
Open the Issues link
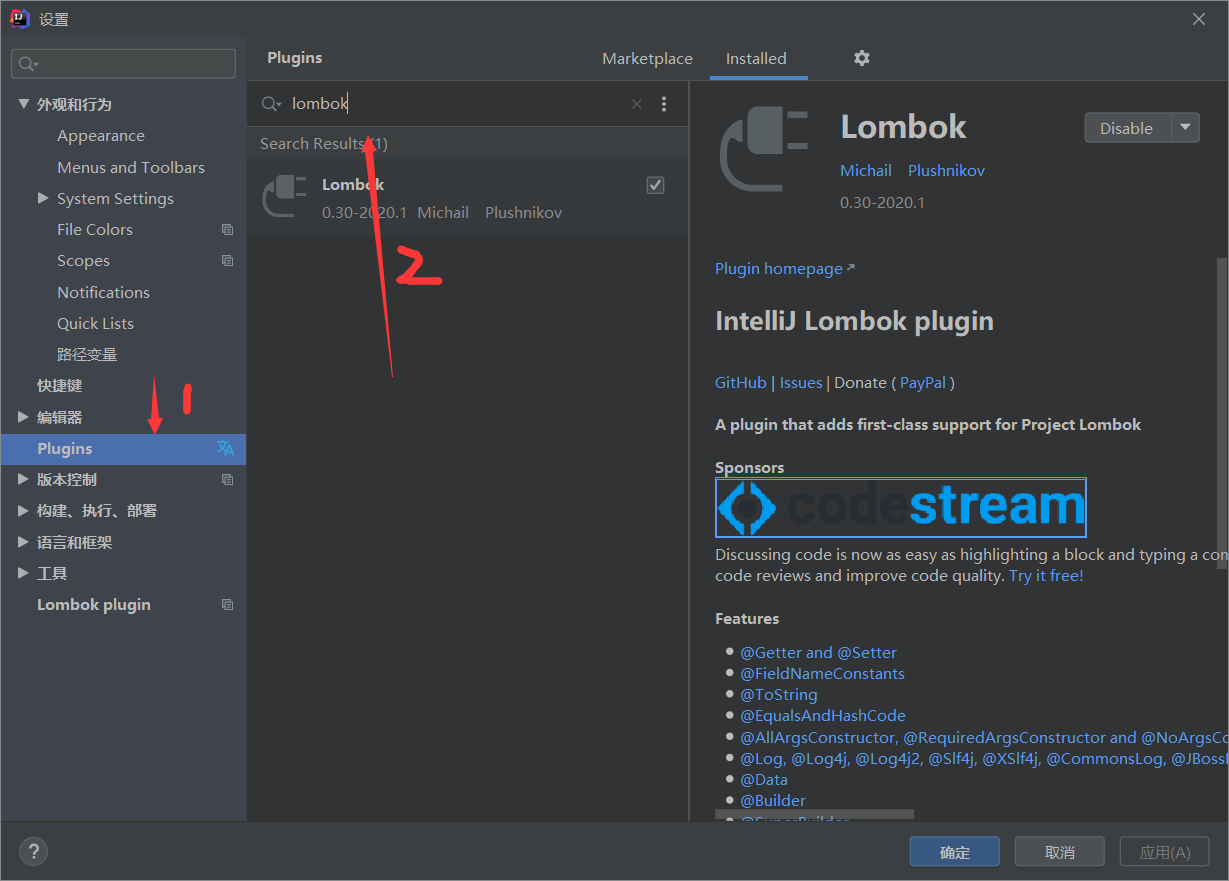coord(801,382)
